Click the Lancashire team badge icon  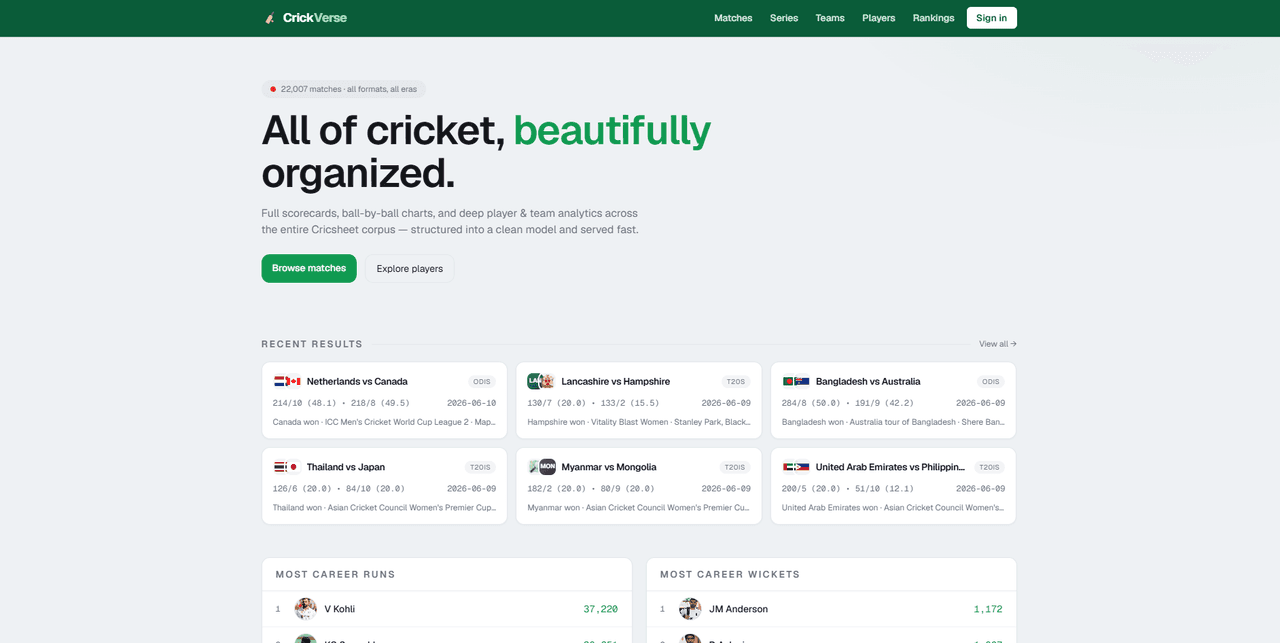click(x=534, y=381)
